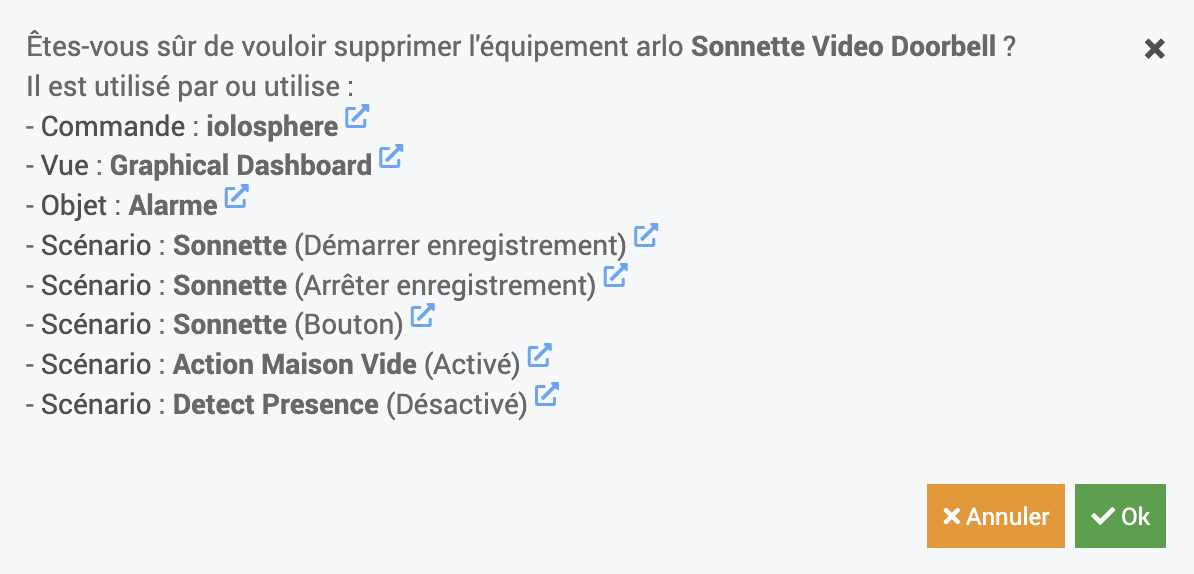
Task: Open link icon for Action Maison Vide
Action: click(x=540, y=355)
